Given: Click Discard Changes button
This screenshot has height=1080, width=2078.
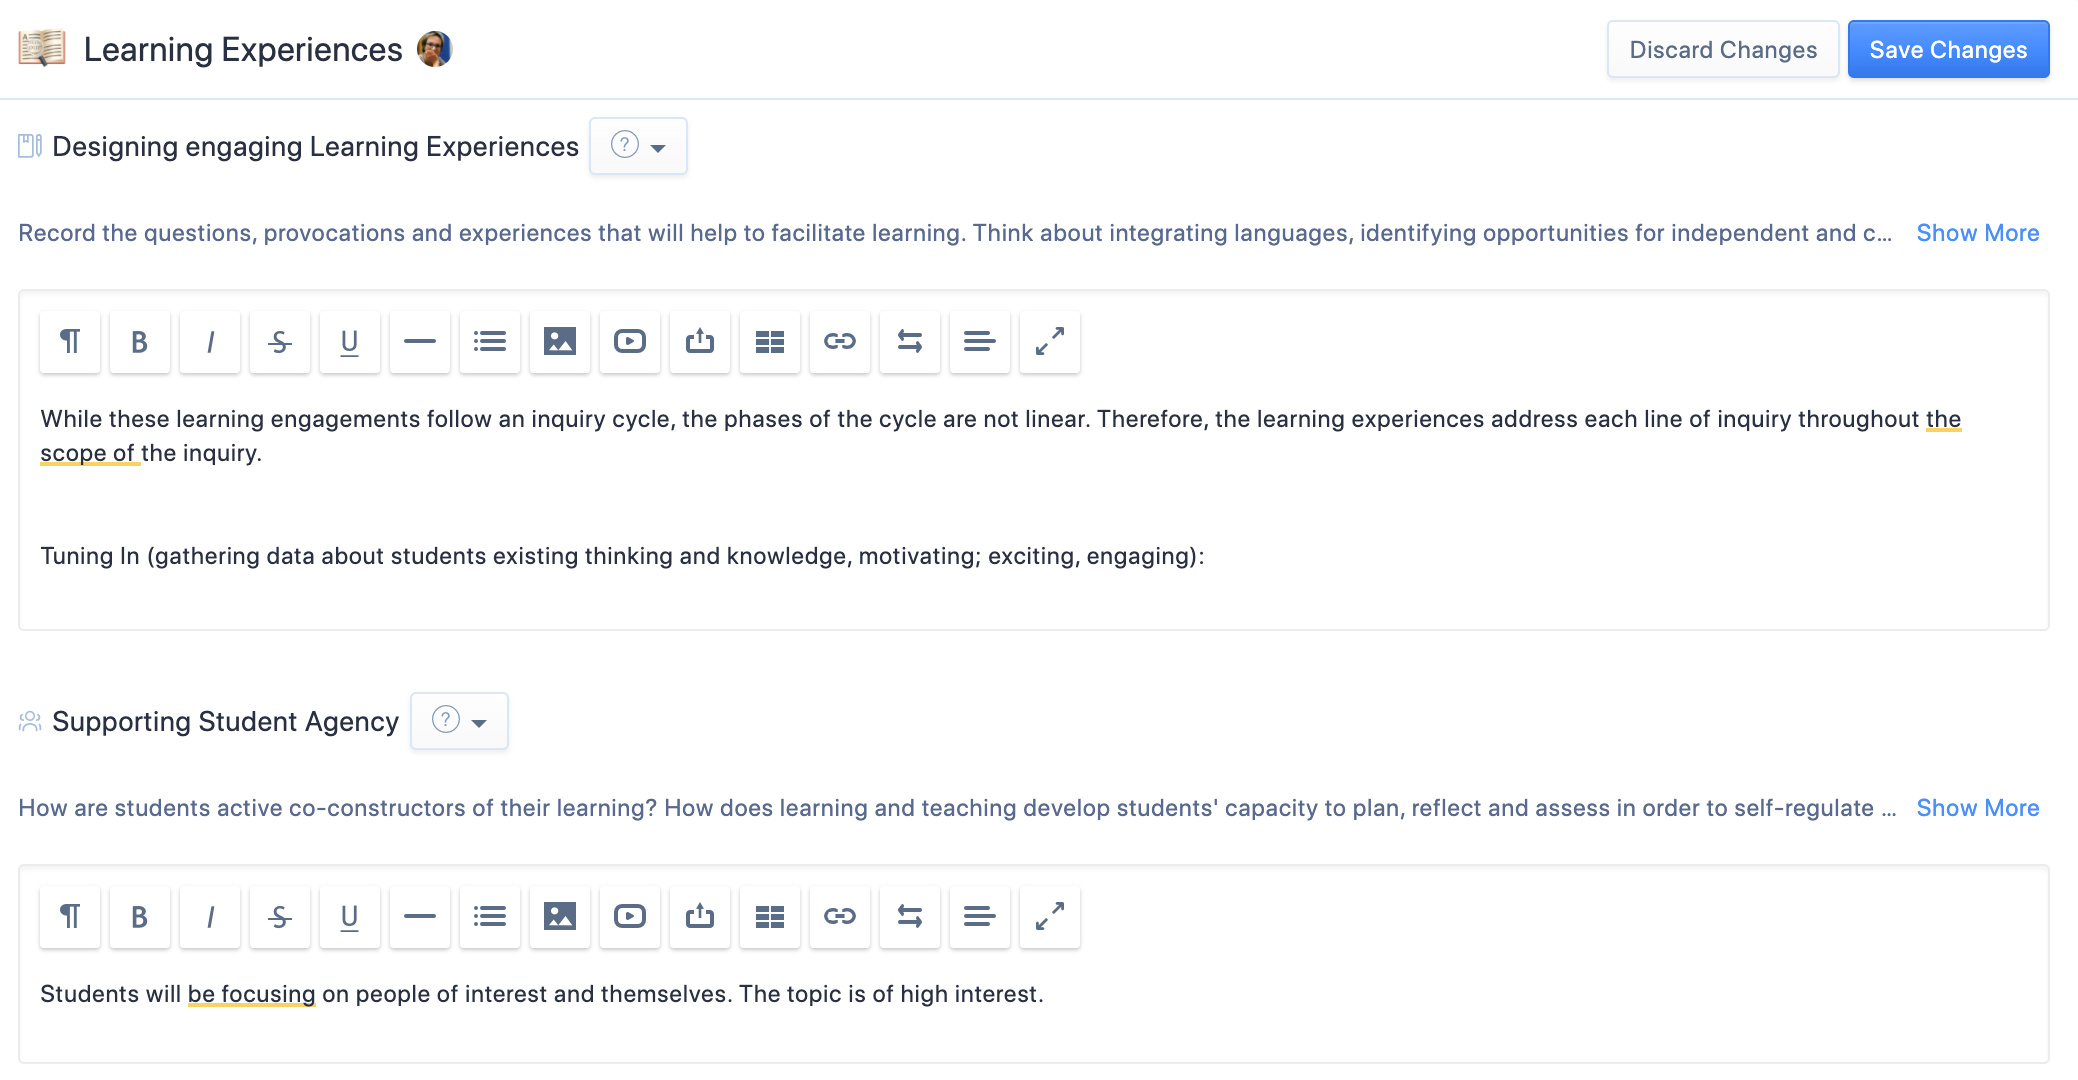Looking at the screenshot, I should (1723, 50).
